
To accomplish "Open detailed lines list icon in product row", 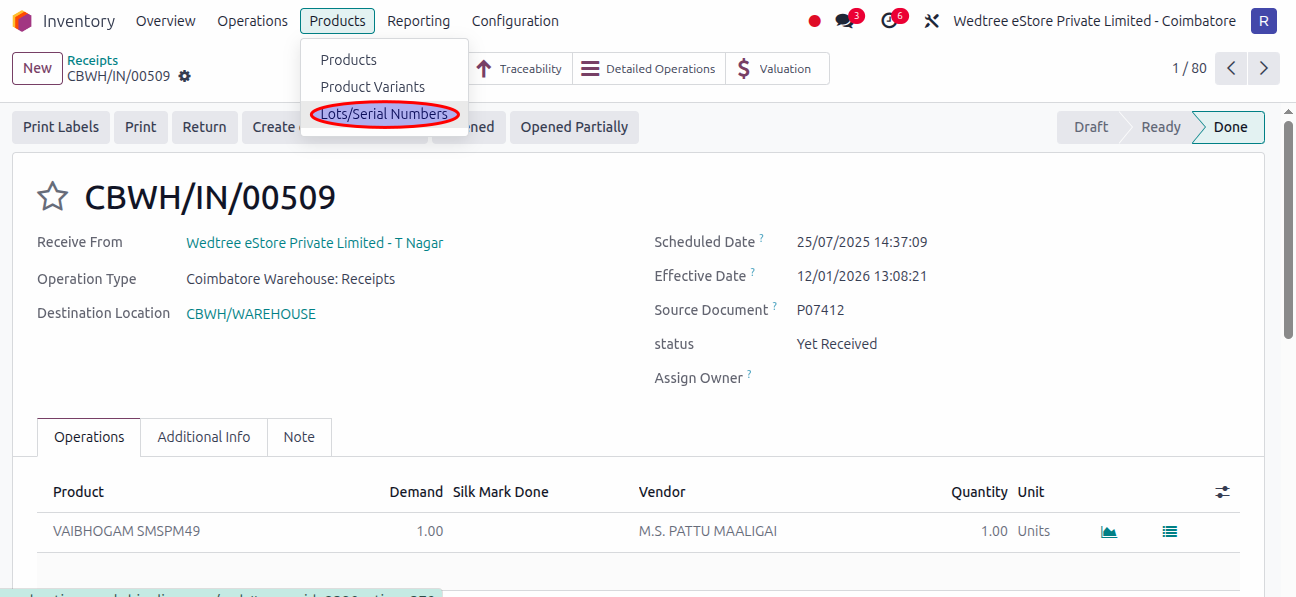I will (x=1169, y=532).
